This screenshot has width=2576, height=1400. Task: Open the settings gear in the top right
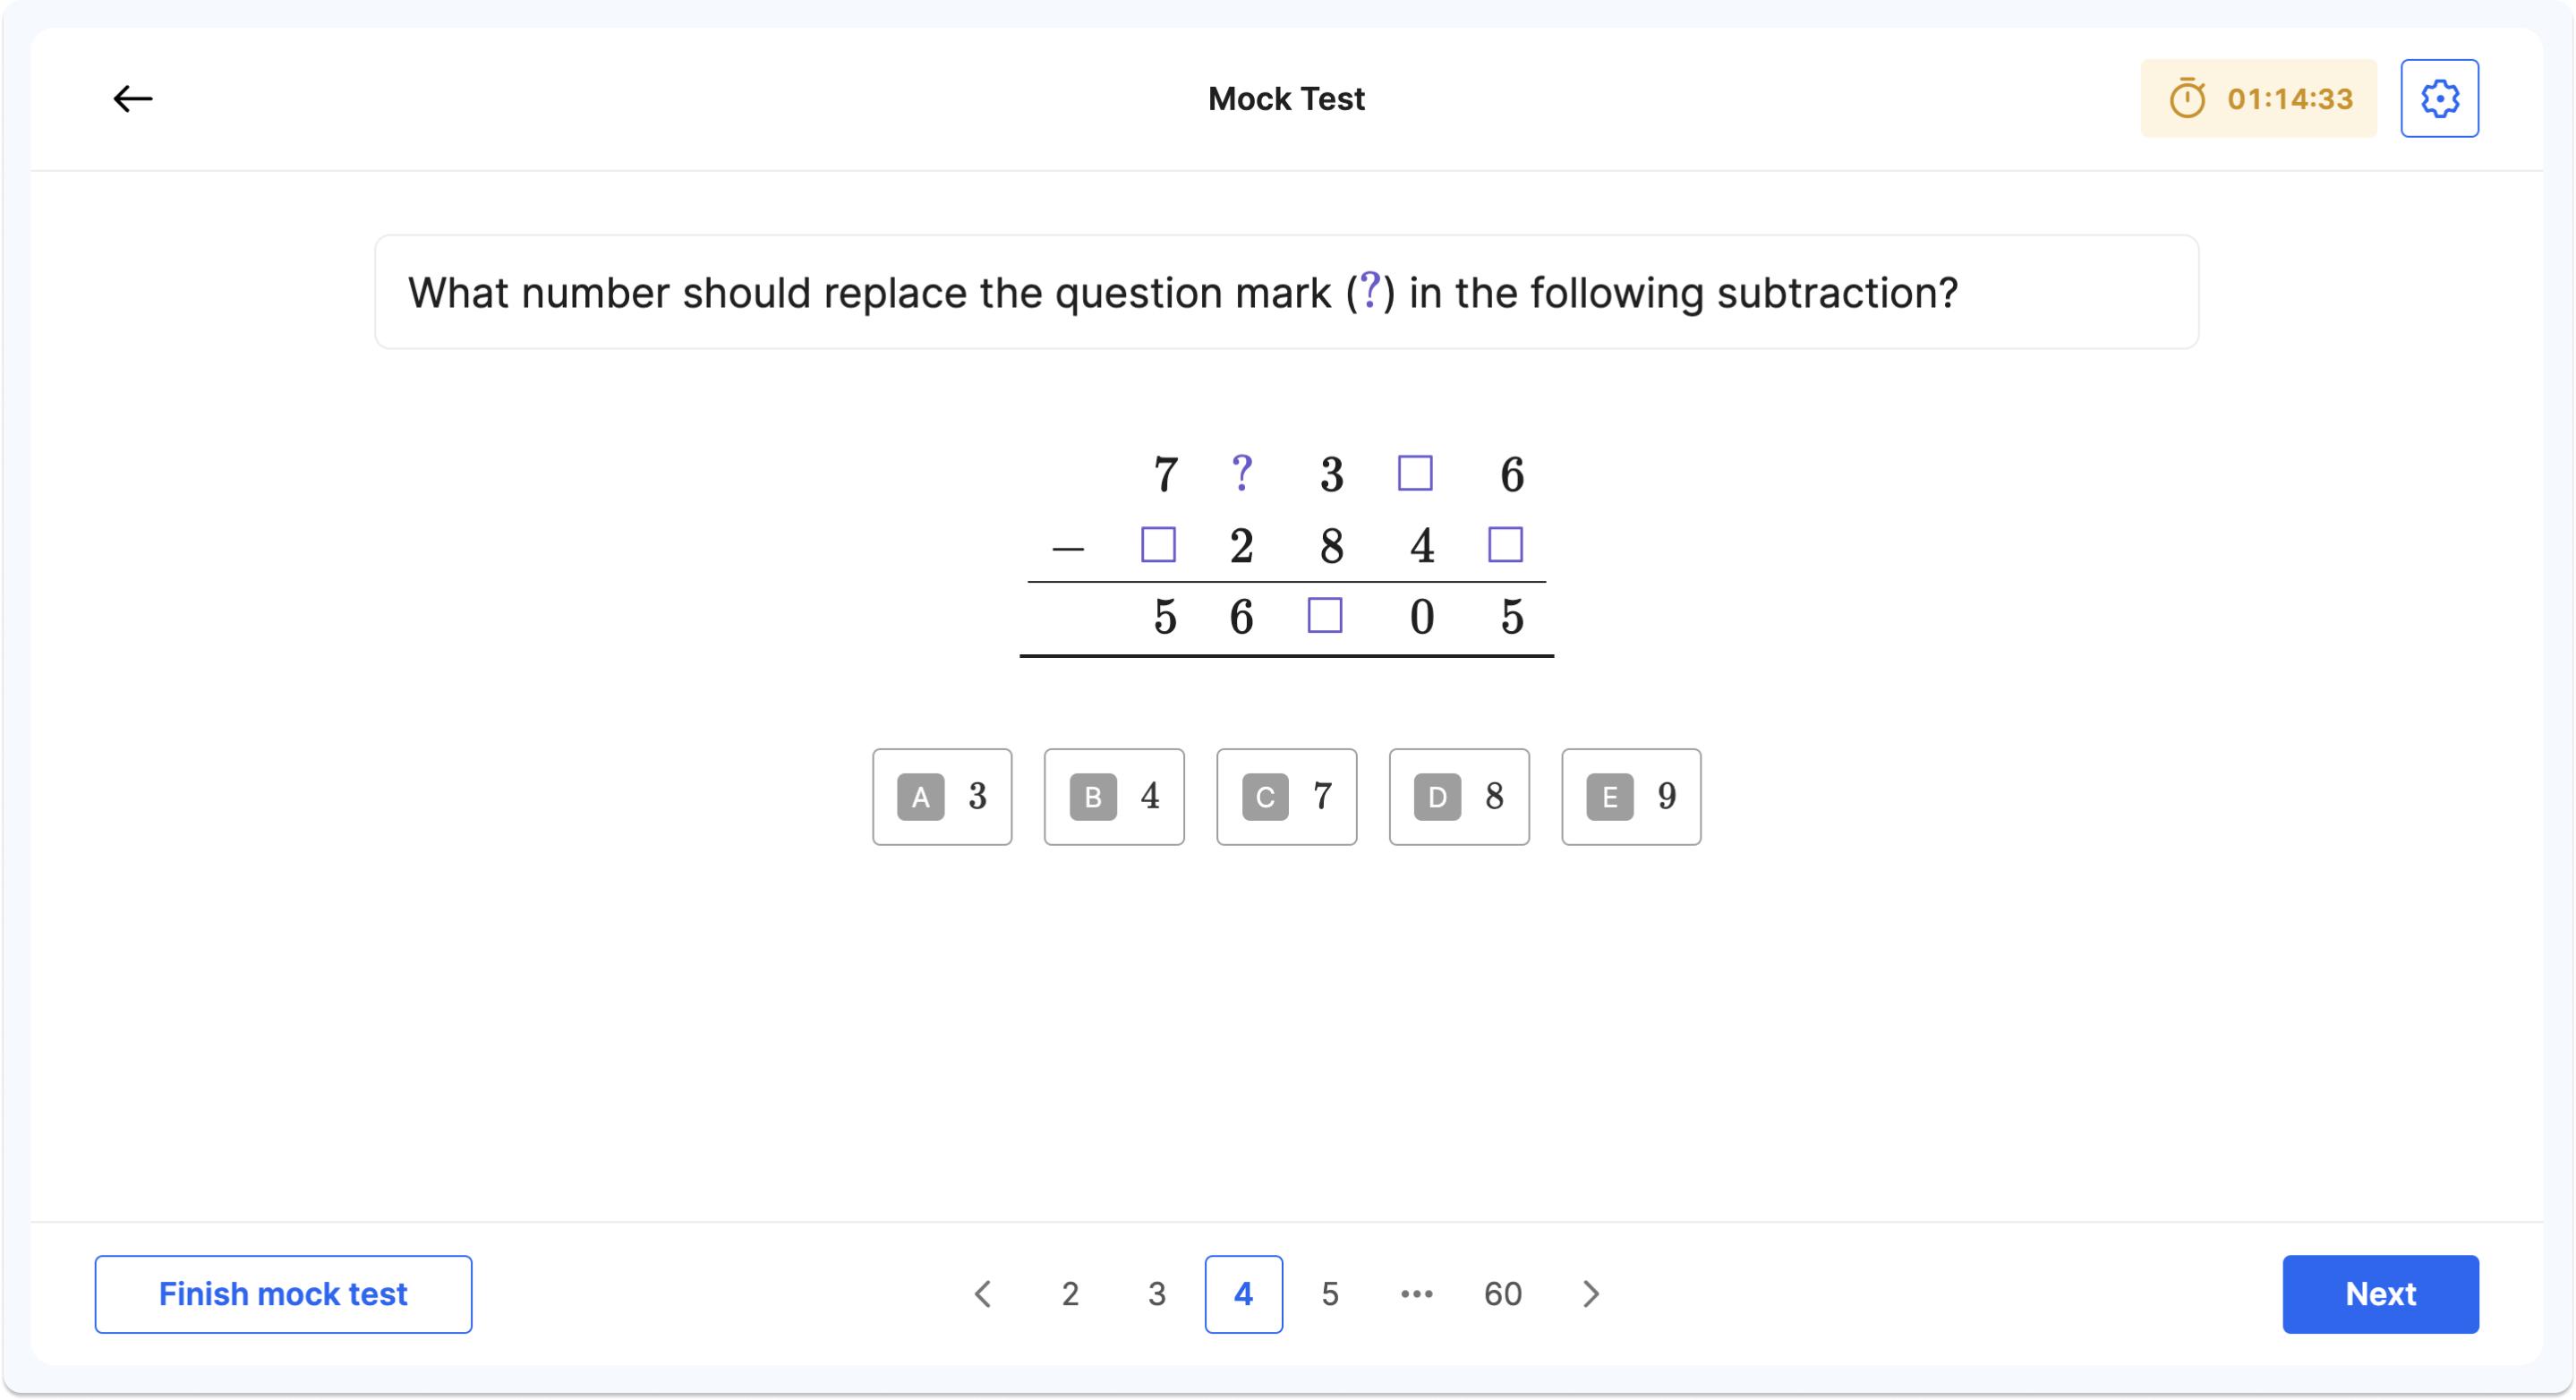(x=2440, y=97)
